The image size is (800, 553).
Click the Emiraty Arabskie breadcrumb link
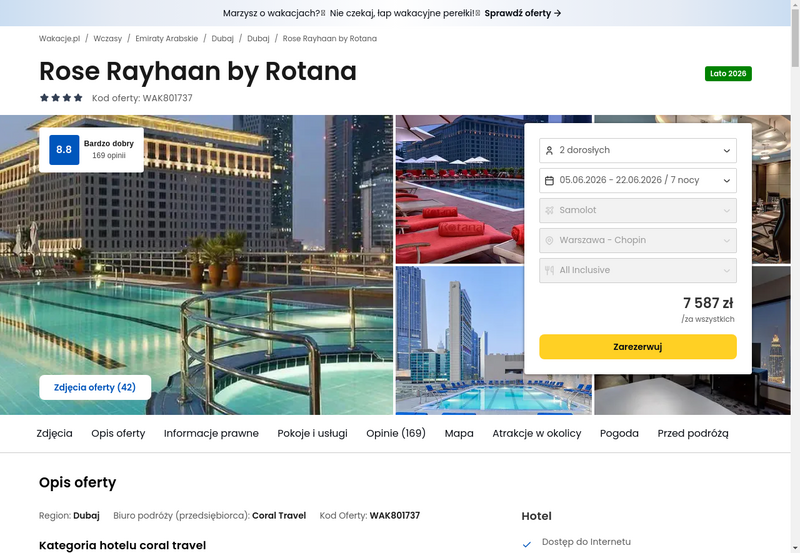tap(166, 38)
